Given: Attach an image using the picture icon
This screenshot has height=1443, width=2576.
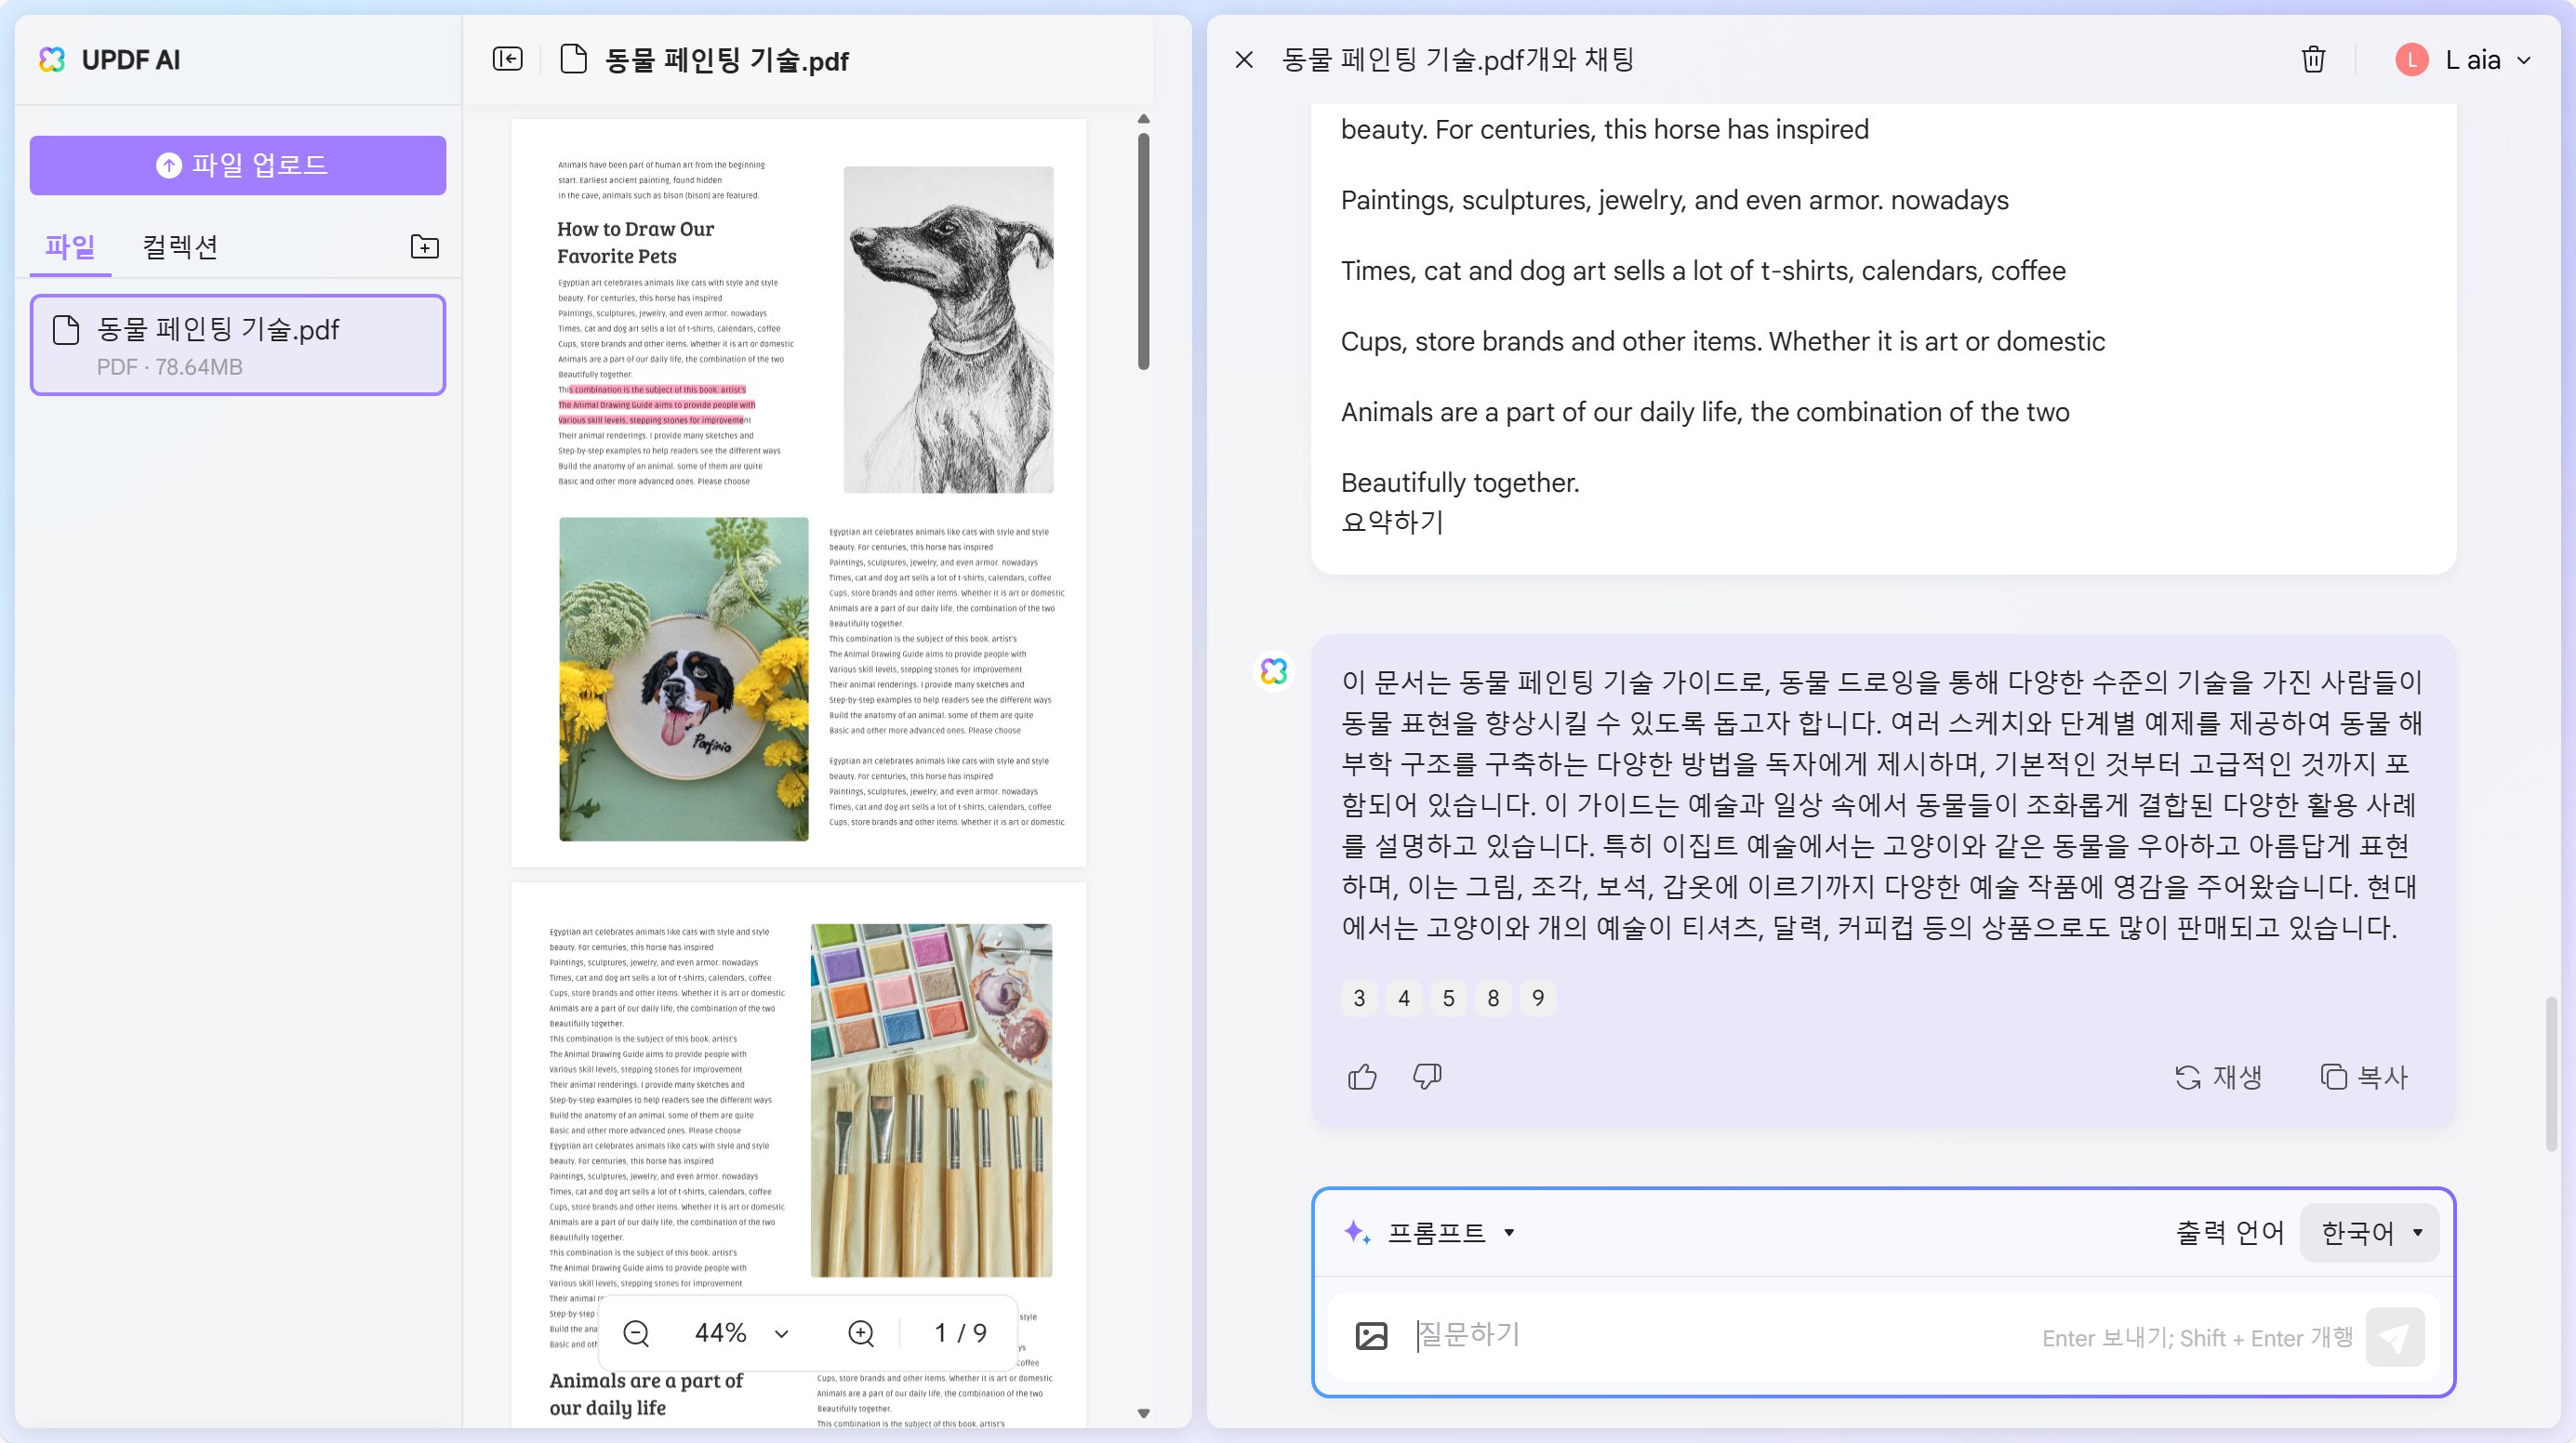Looking at the screenshot, I should click(1371, 1336).
